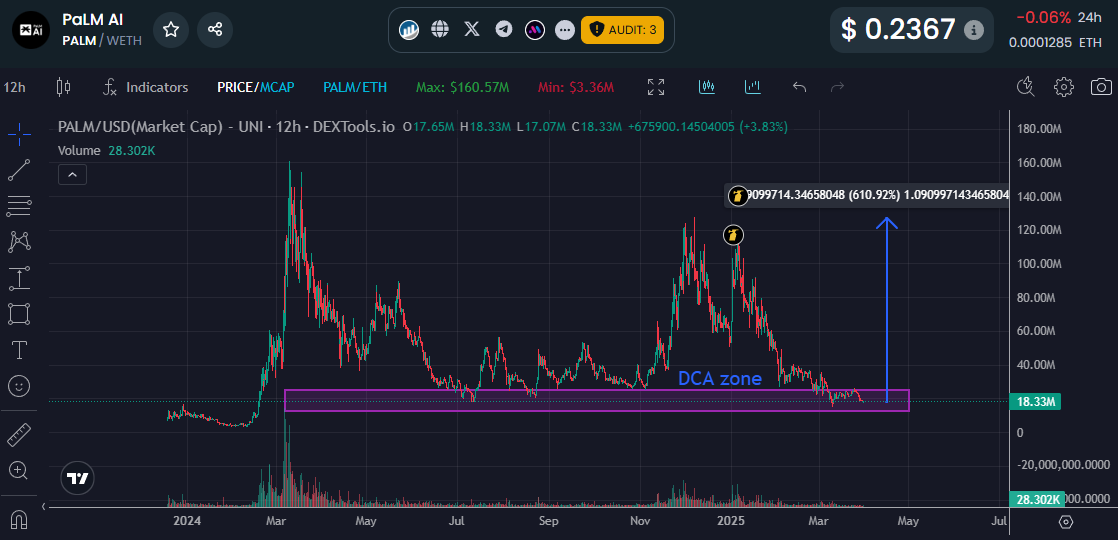Open the Indicators menu

click(145, 87)
